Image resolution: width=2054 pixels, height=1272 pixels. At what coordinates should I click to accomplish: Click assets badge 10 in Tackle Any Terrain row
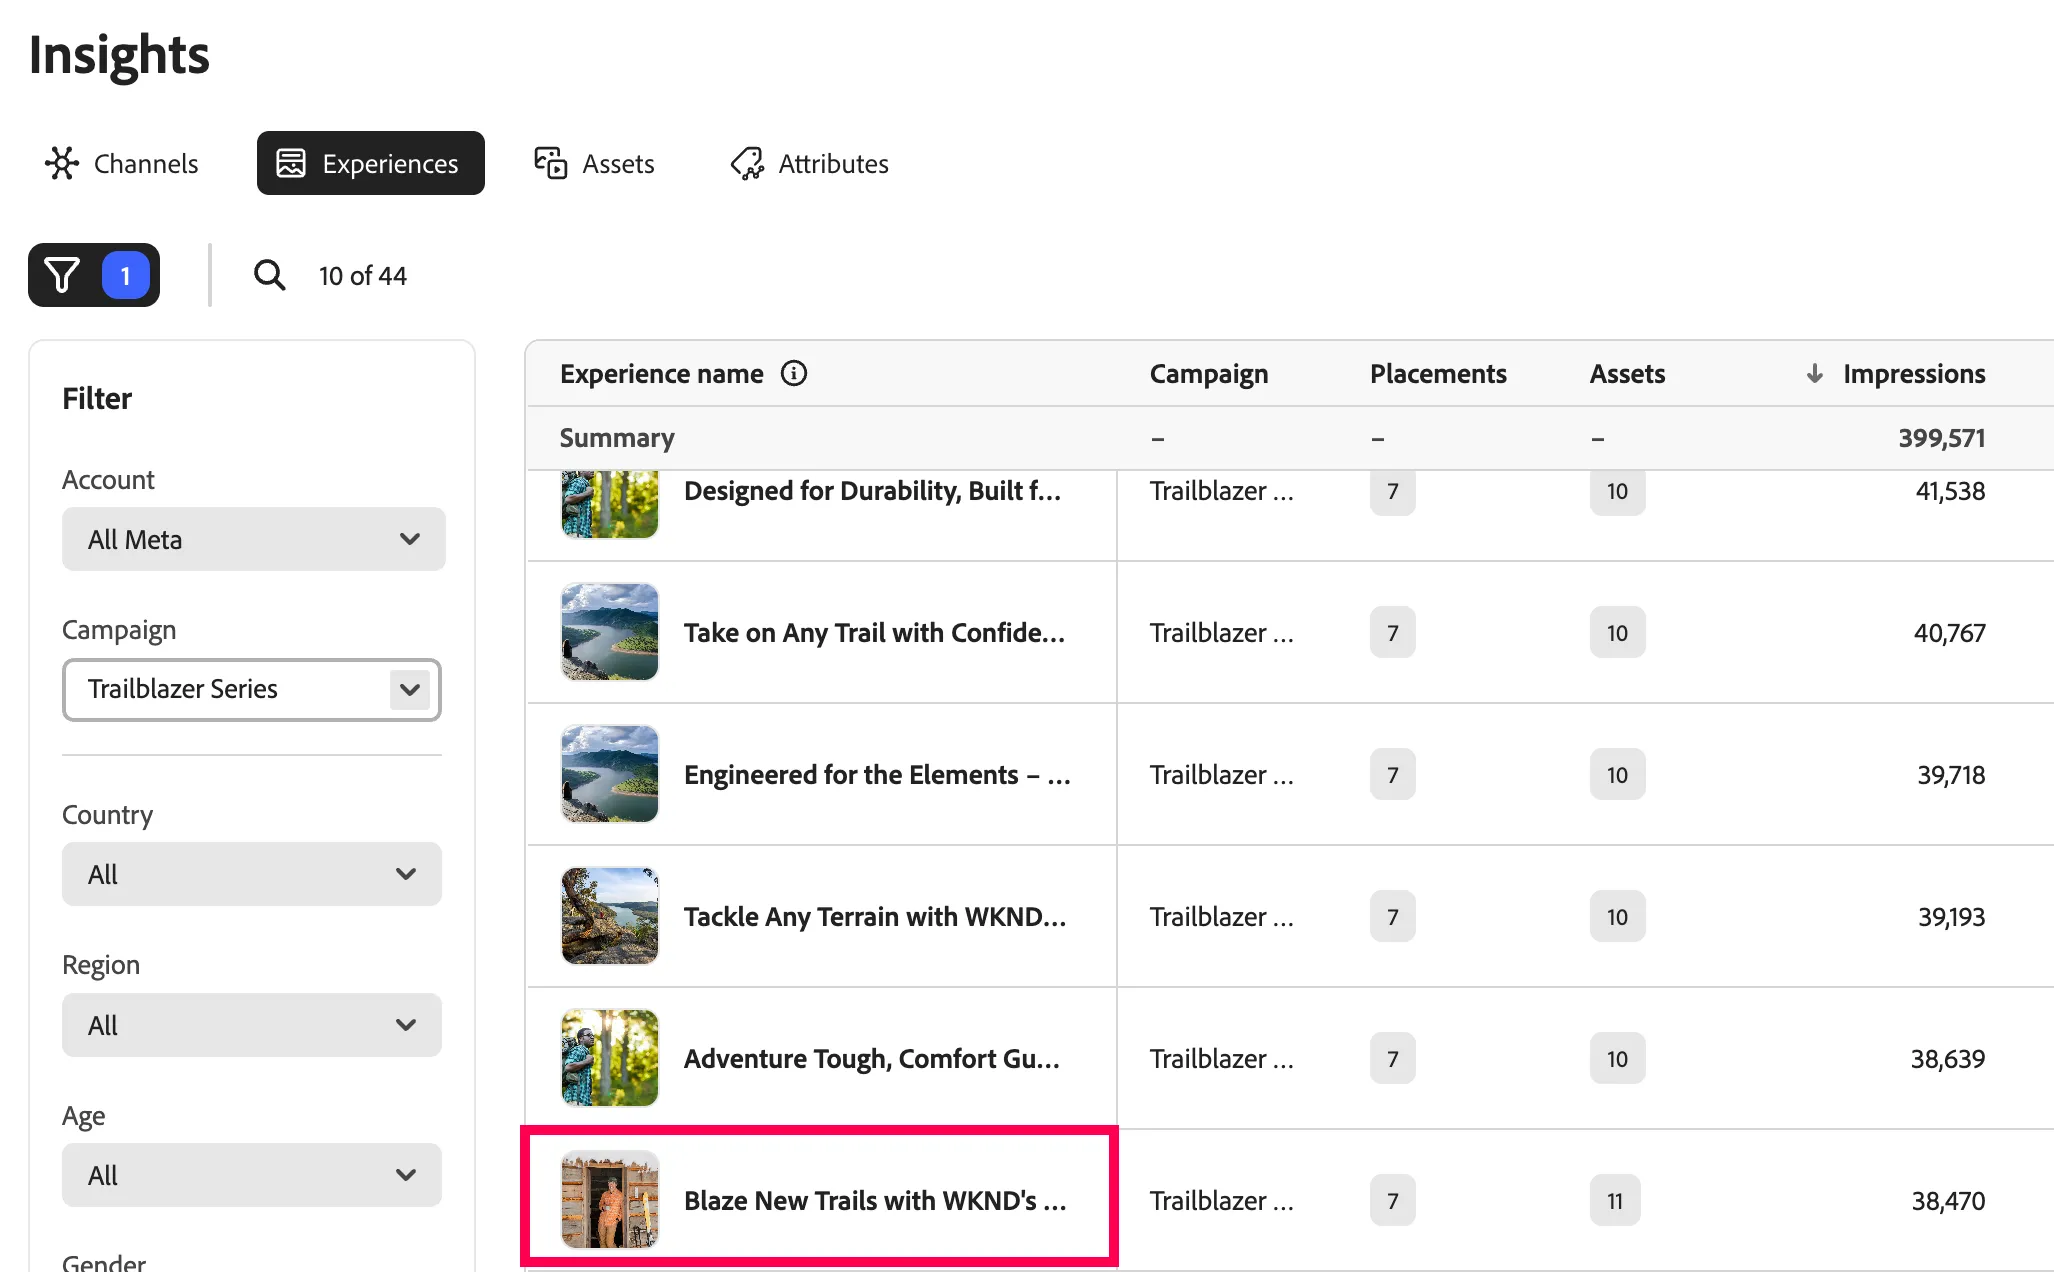[x=1617, y=916]
